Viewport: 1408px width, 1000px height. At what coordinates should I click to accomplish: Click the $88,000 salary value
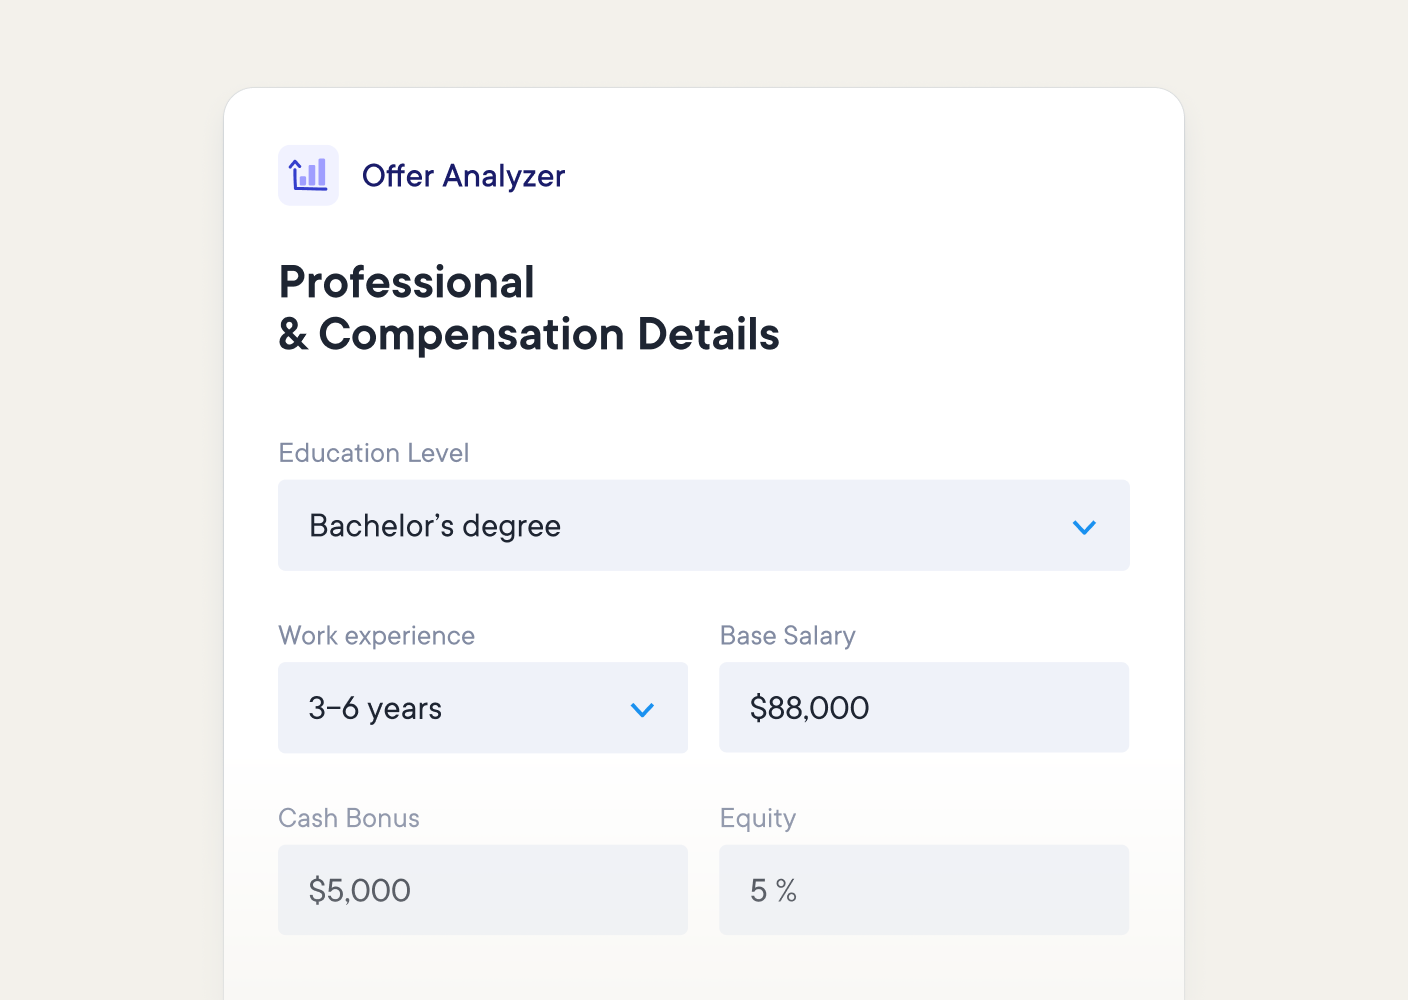pyautogui.click(x=809, y=708)
